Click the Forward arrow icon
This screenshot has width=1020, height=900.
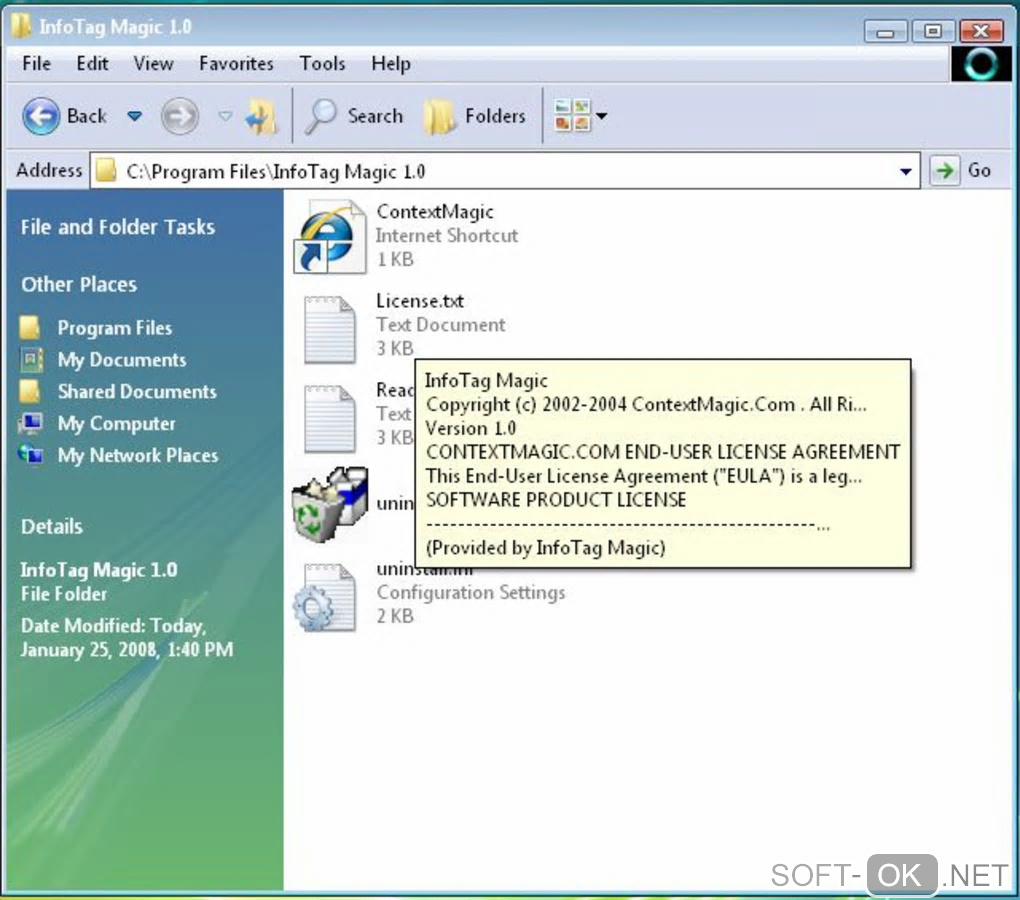point(180,116)
